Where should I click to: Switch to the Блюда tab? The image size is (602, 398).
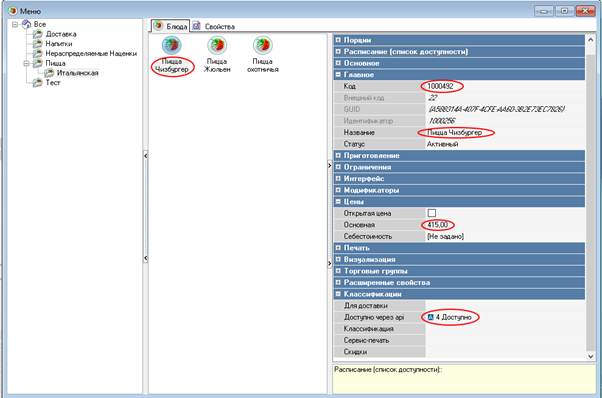click(x=170, y=26)
